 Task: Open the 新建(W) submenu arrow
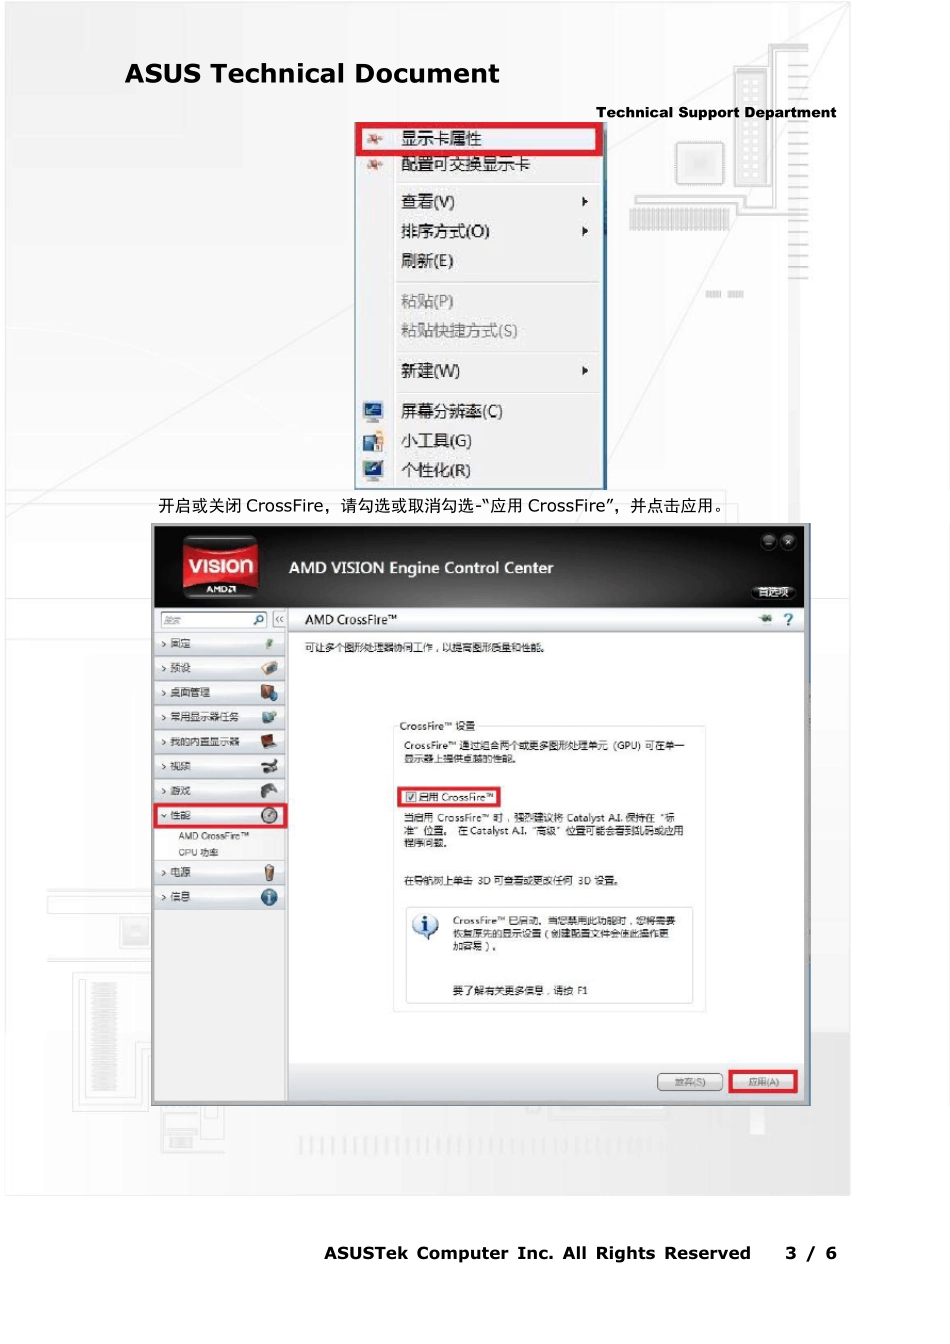click(585, 371)
